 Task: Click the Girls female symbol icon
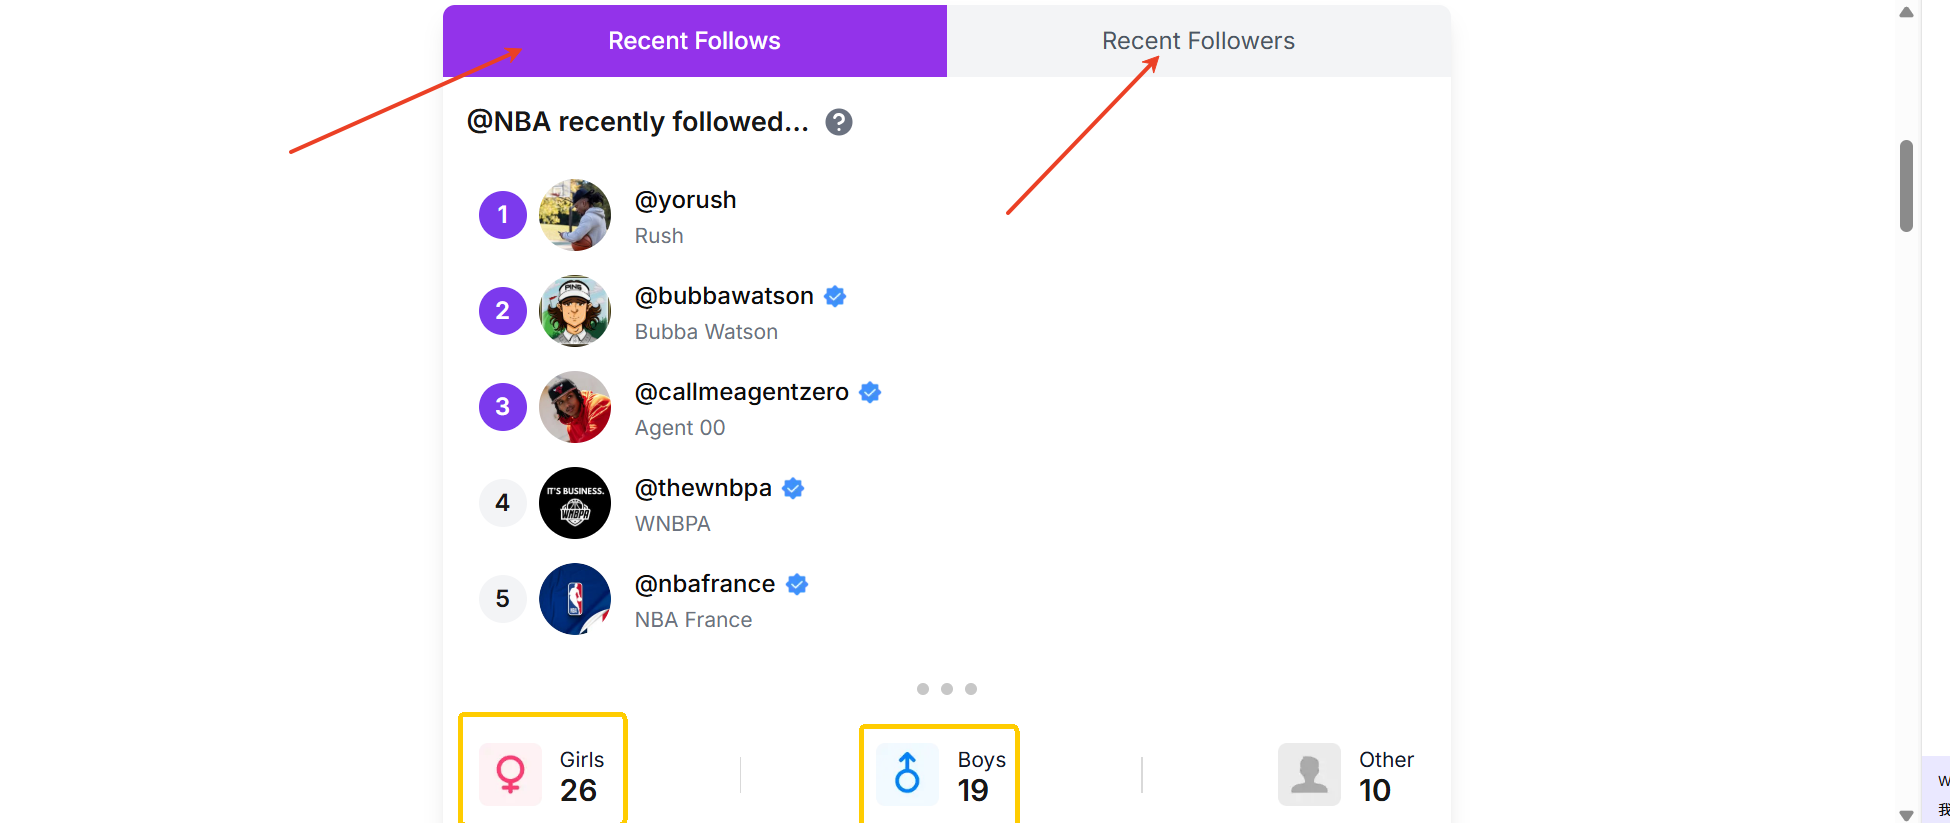point(510,774)
